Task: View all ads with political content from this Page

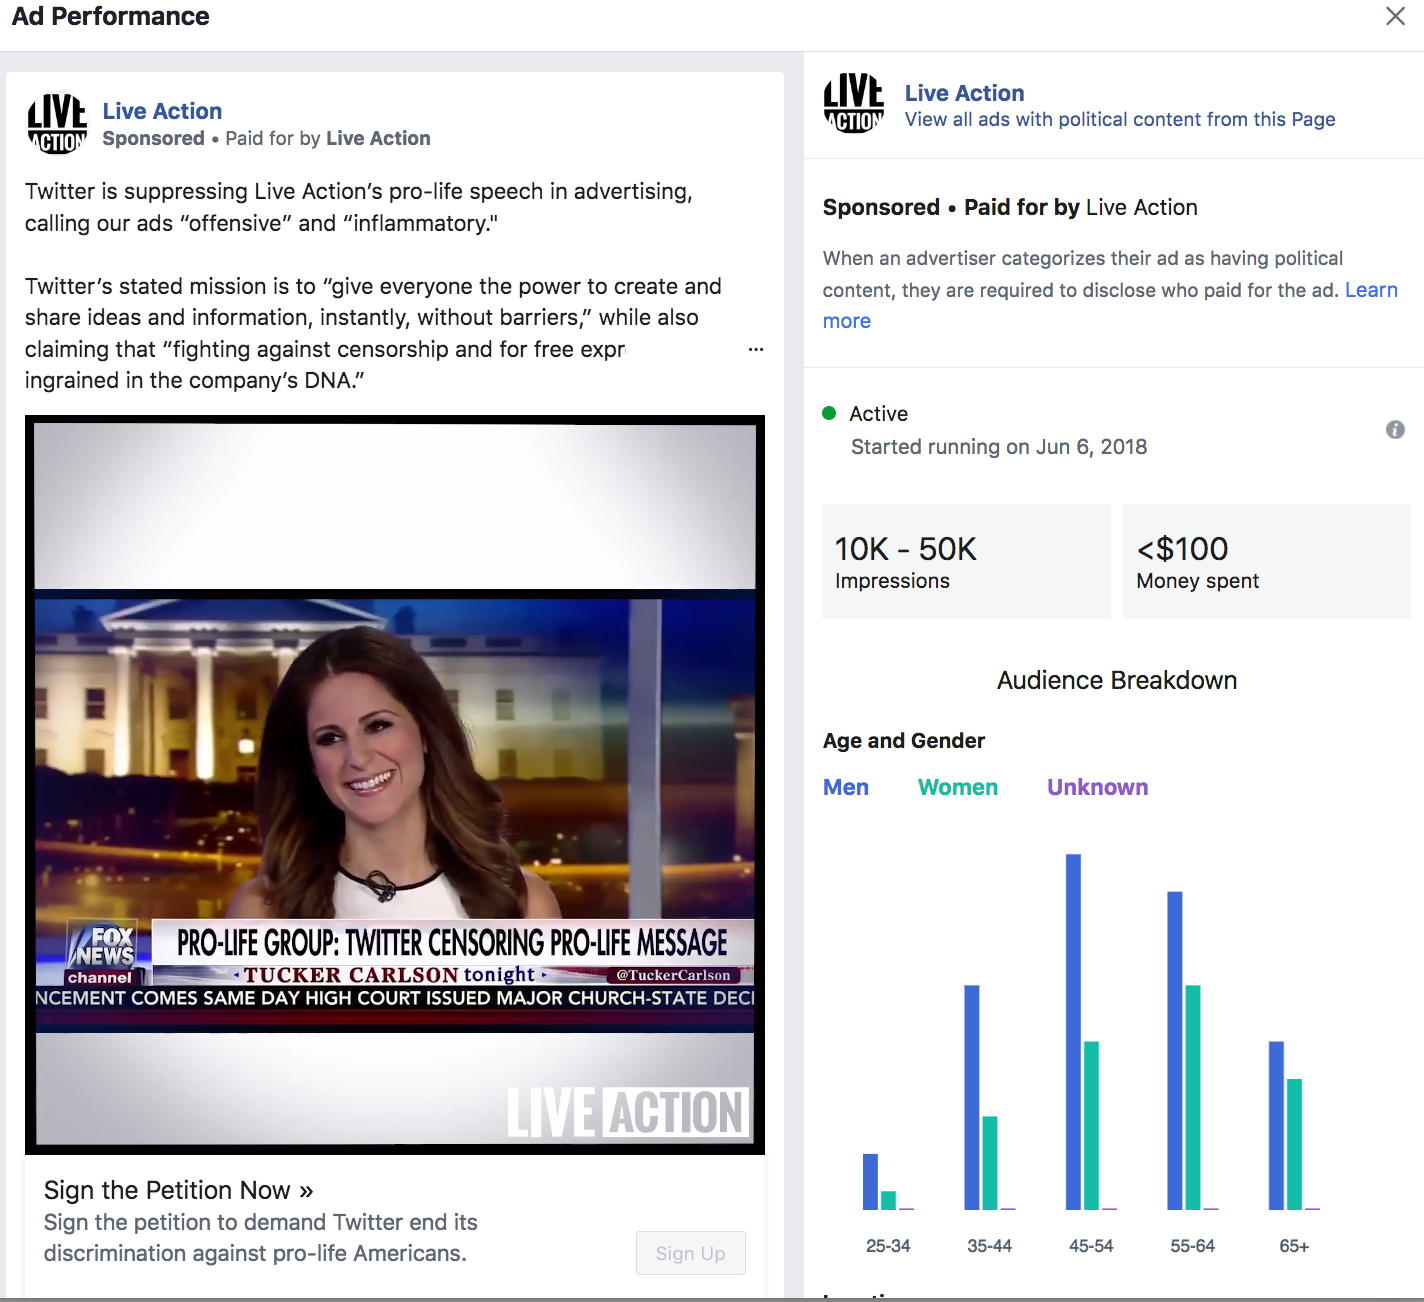Action: click(x=1120, y=119)
